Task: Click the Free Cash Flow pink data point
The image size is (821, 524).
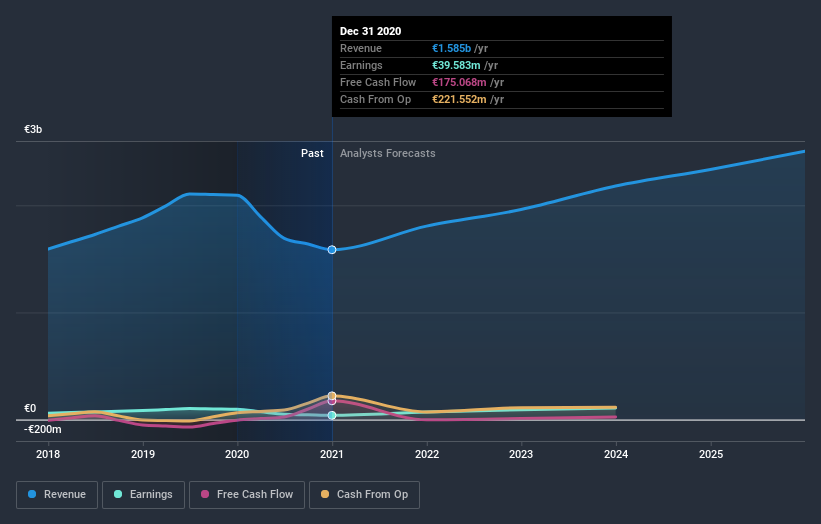Action: [332, 402]
